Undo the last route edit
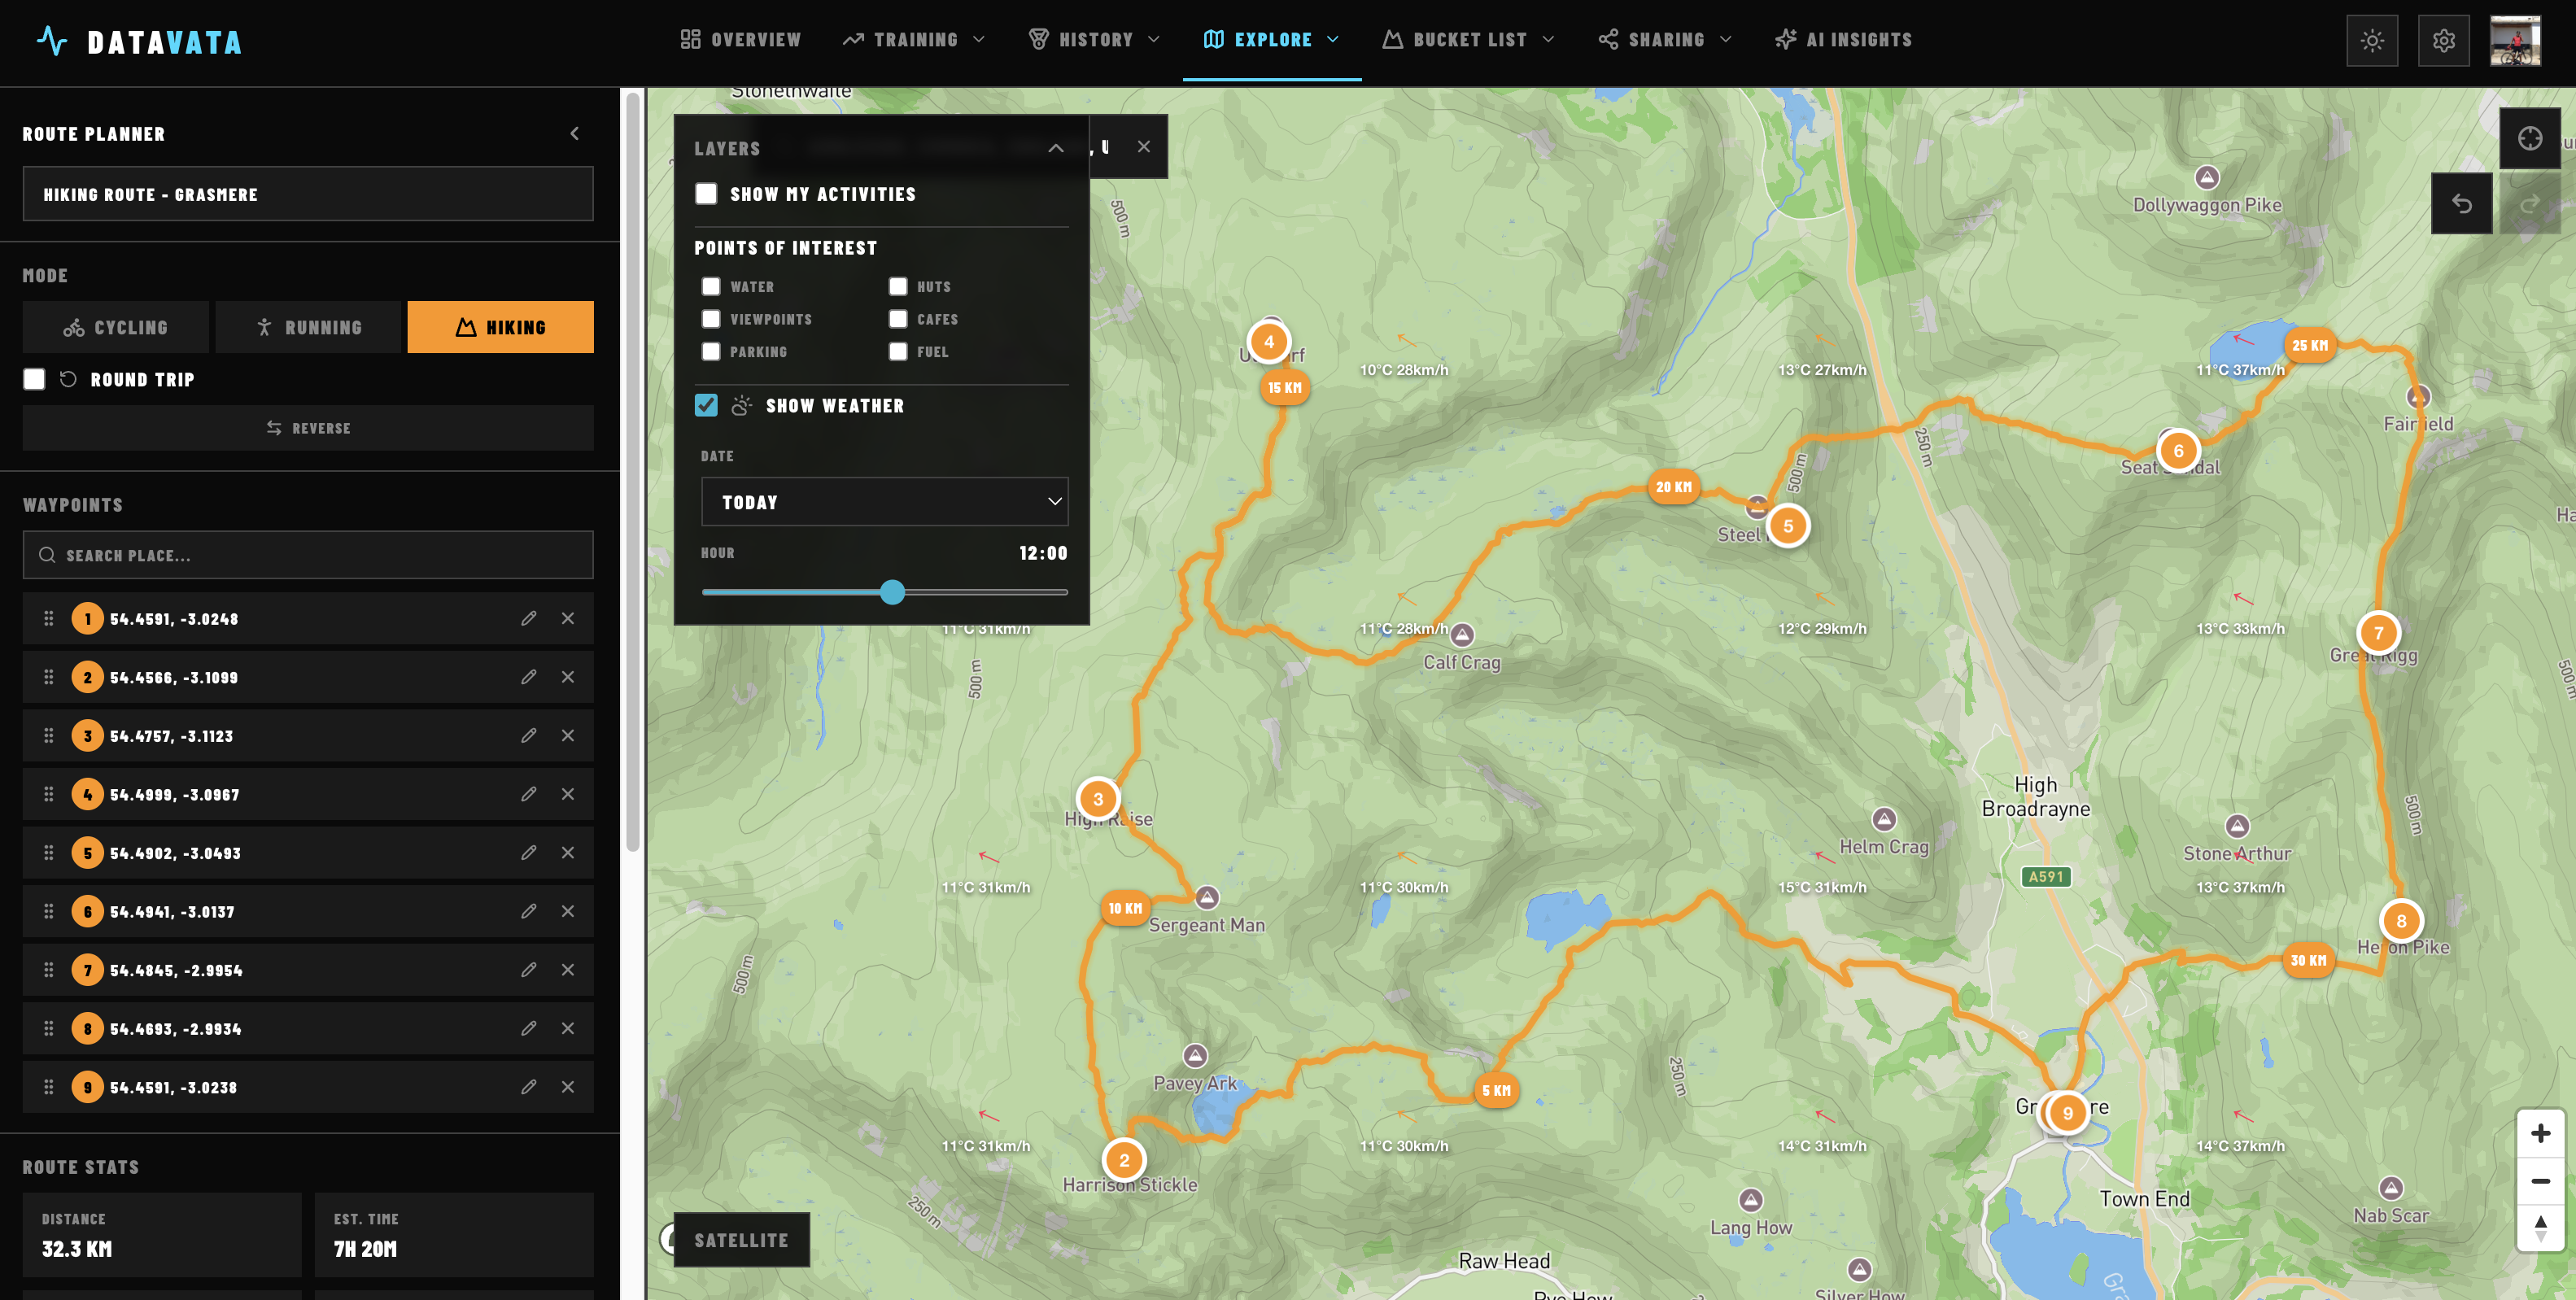 click(2461, 204)
